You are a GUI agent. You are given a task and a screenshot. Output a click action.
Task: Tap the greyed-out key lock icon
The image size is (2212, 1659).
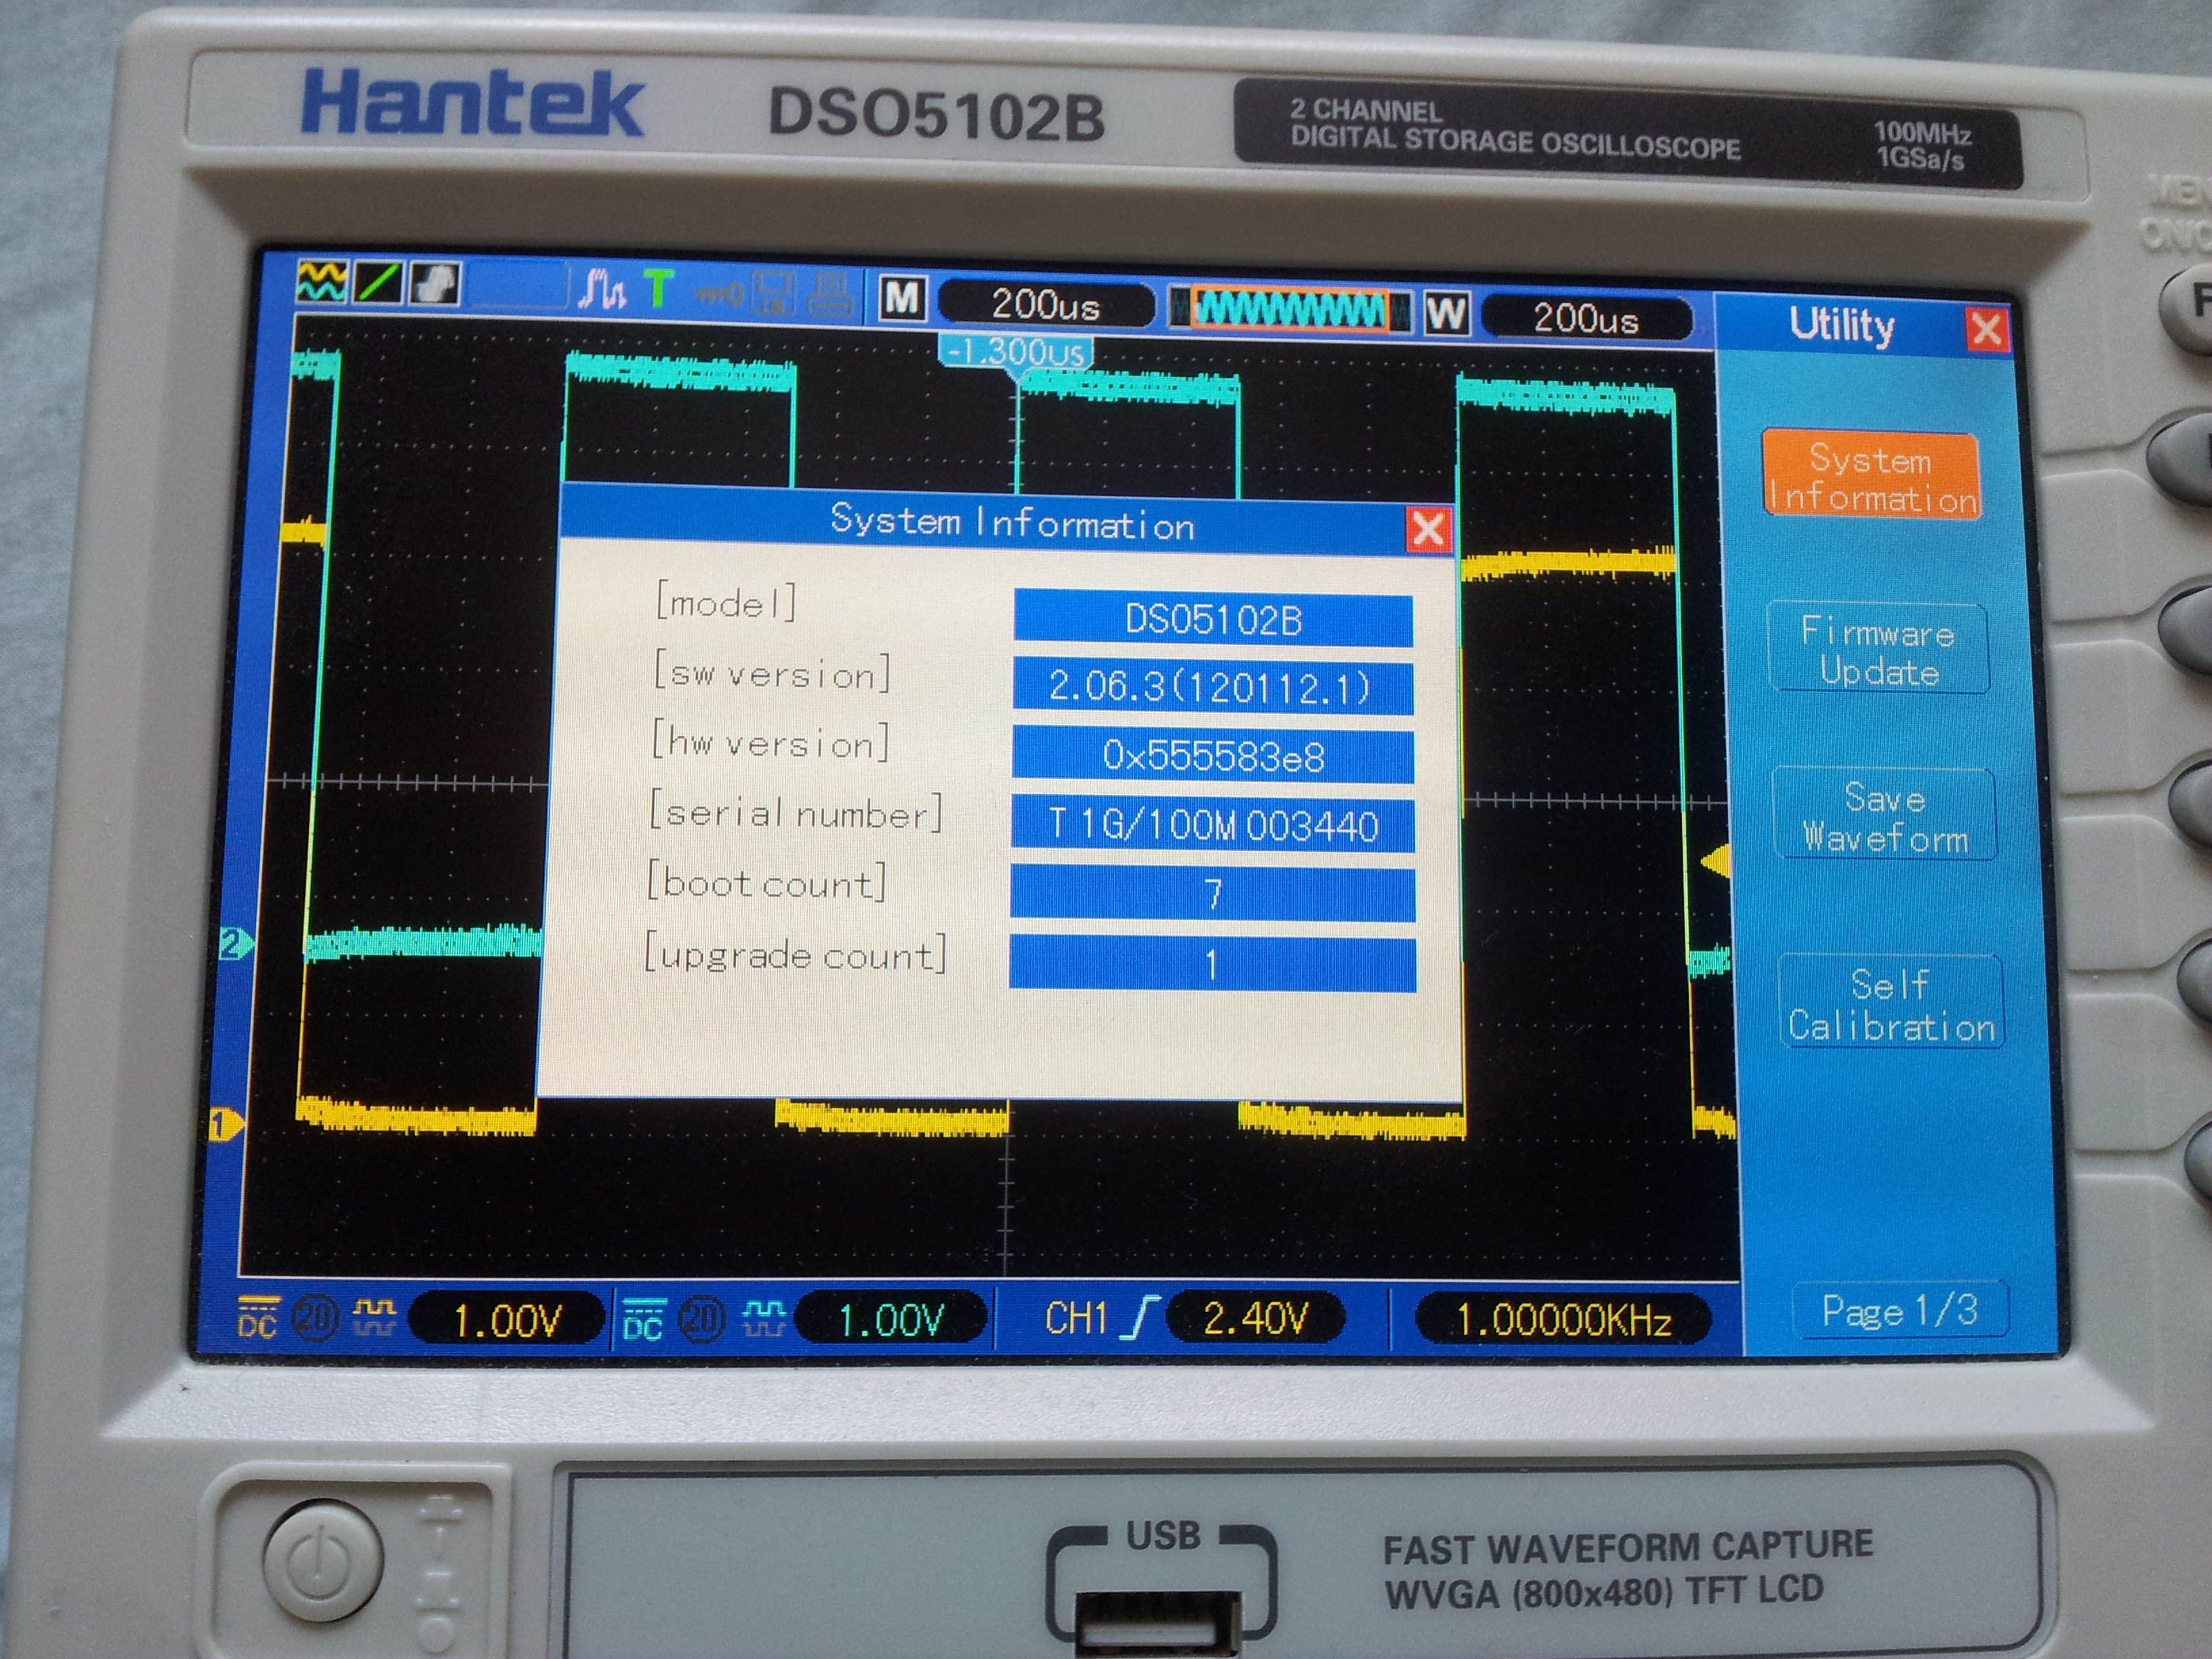[719, 295]
